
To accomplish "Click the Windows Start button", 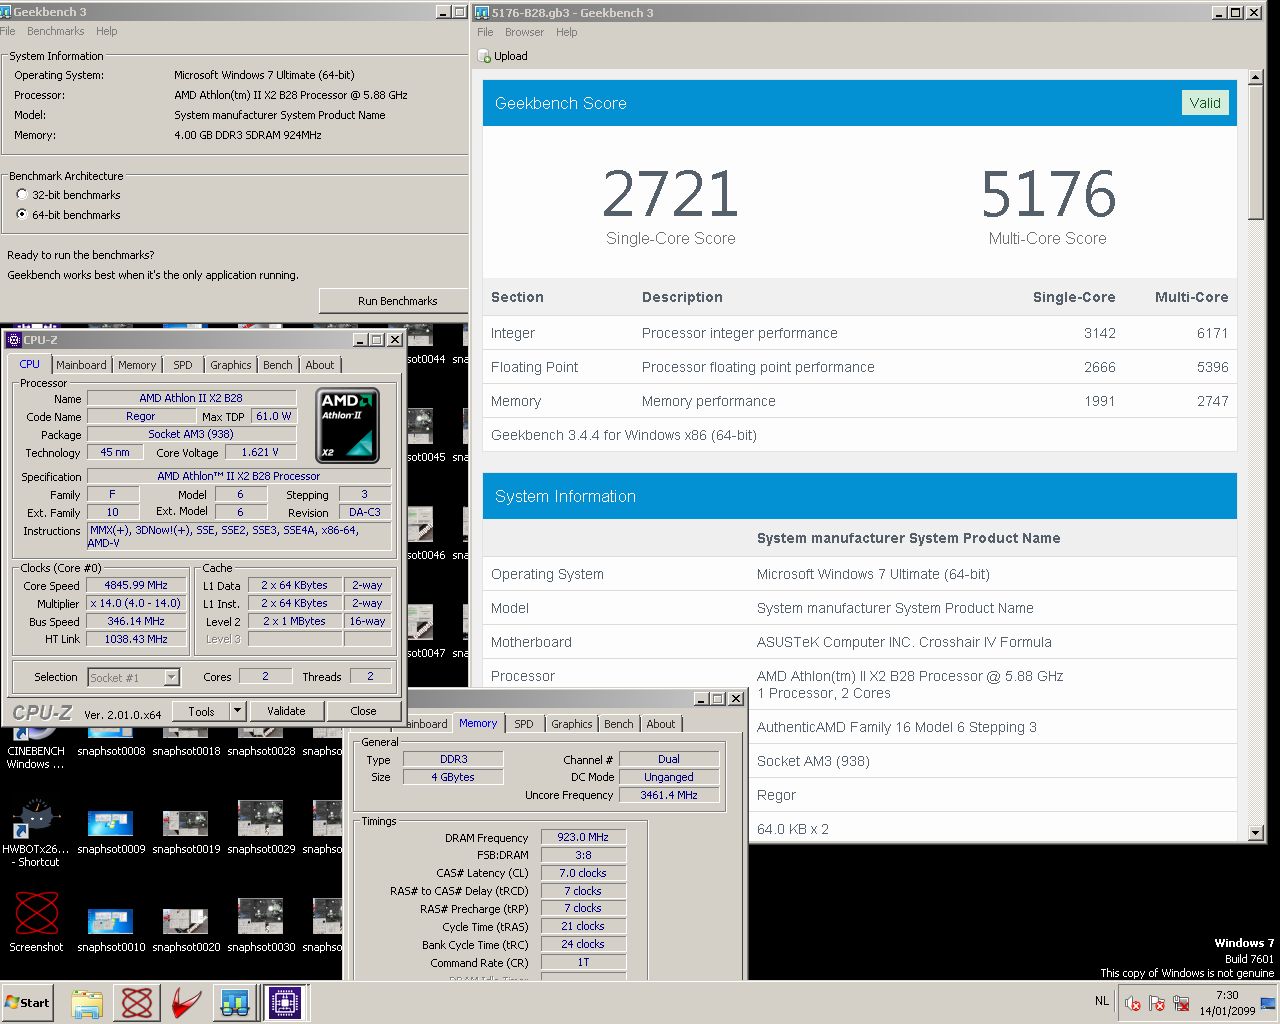I will 27,1002.
